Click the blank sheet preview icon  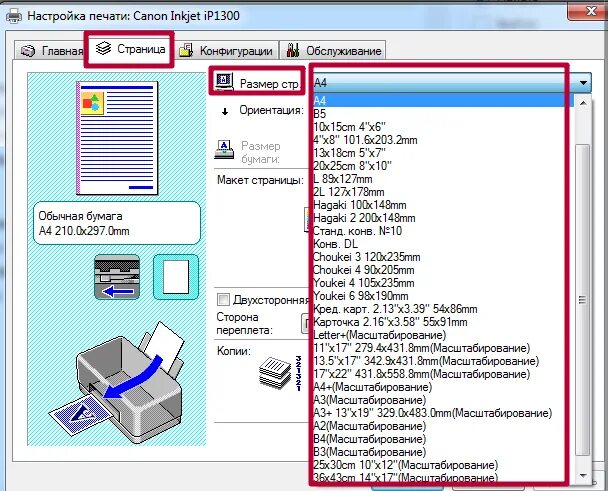pos(176,277)
